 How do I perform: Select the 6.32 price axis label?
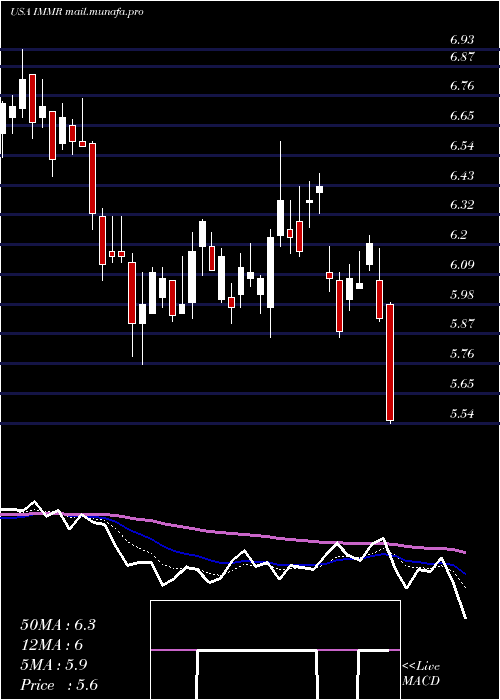[462, 205]
